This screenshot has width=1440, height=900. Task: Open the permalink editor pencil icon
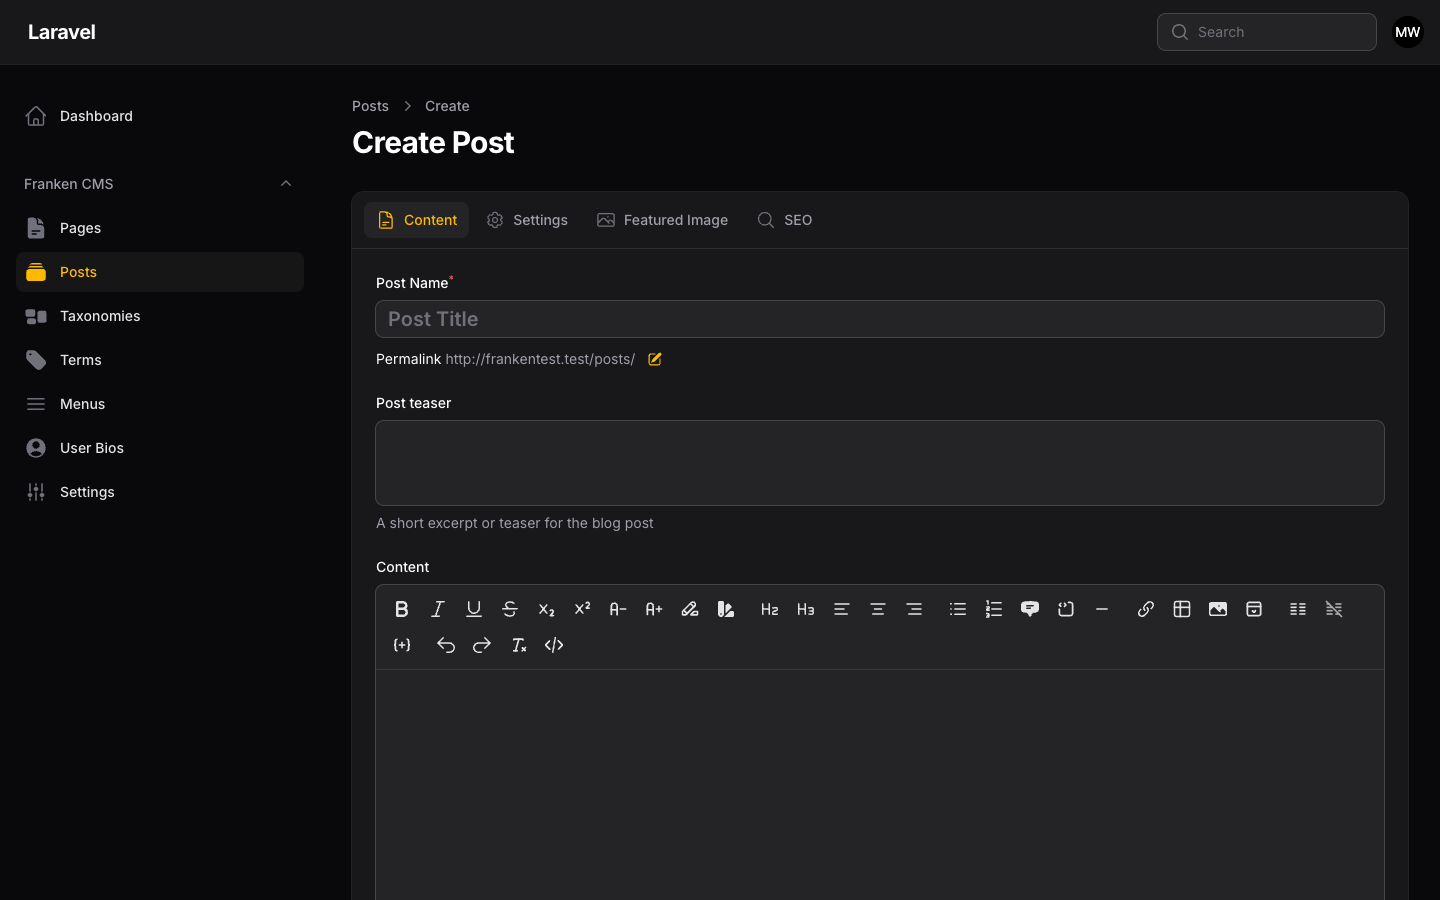pos(654,359)
